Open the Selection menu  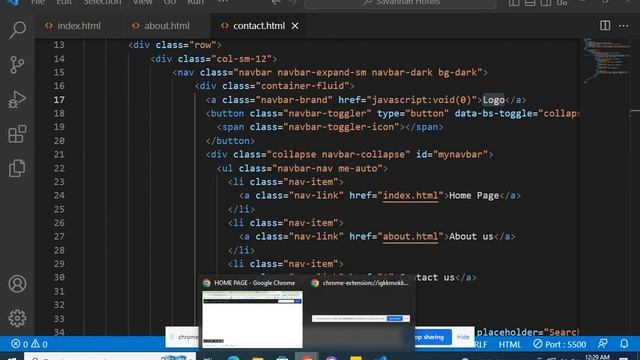[102, 2]
